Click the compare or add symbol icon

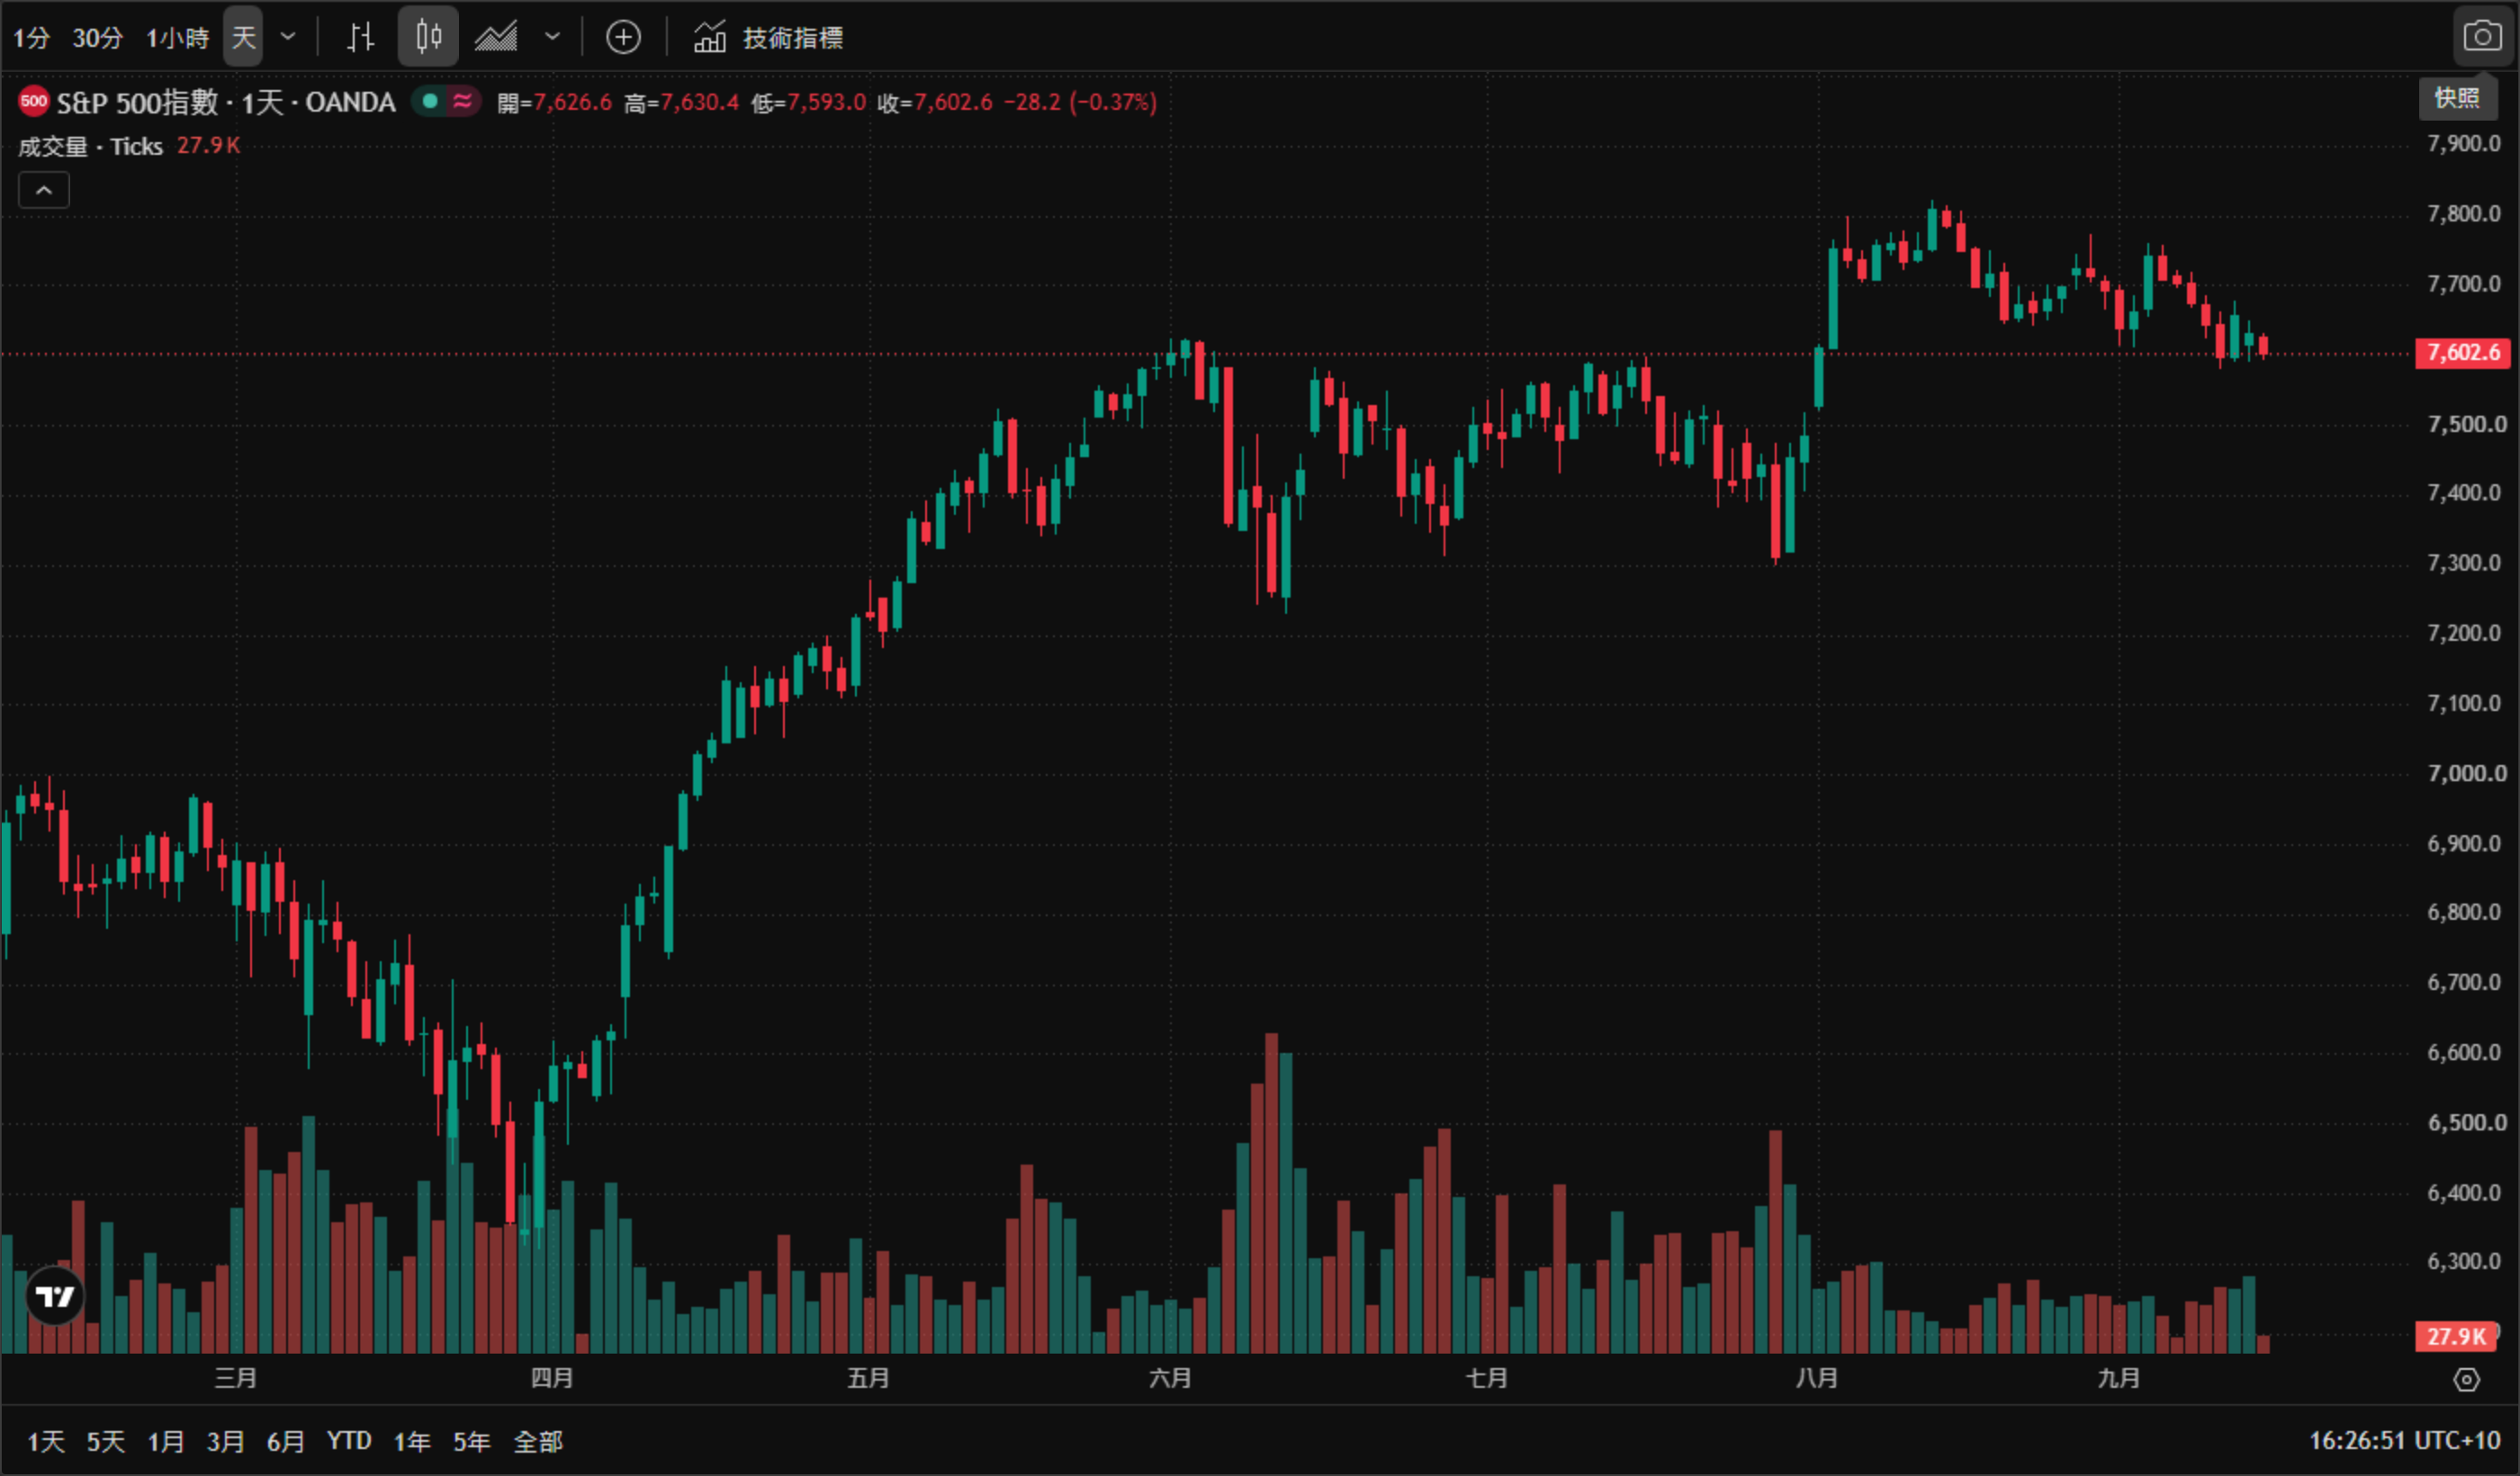point(624,38)
